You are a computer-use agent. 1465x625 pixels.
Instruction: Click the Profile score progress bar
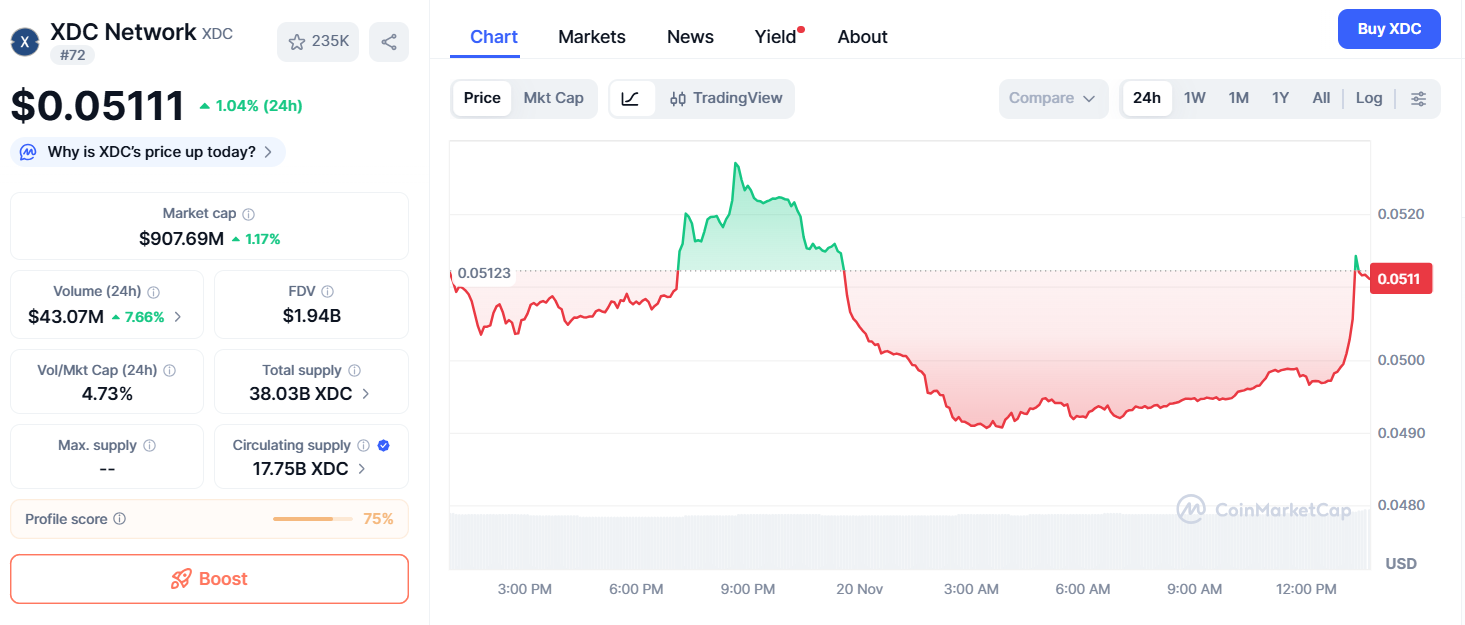pyautogui.click(x=312, y=519)
